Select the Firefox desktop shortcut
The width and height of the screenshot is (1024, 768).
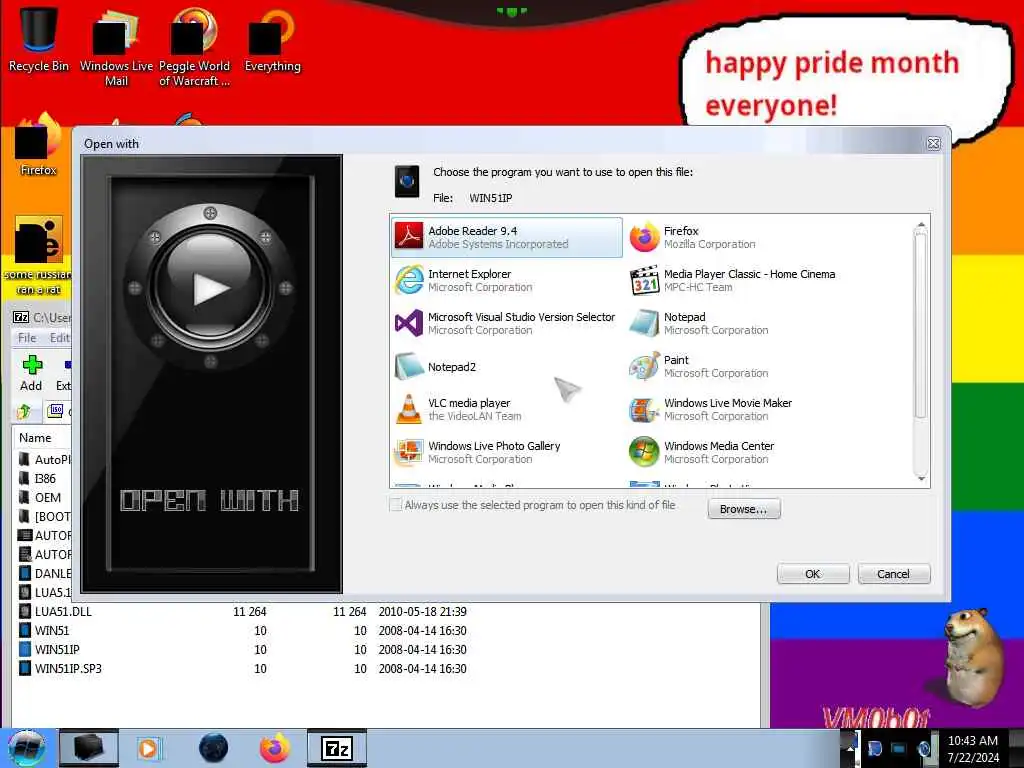pyautogui.click(x=39, y=145)
